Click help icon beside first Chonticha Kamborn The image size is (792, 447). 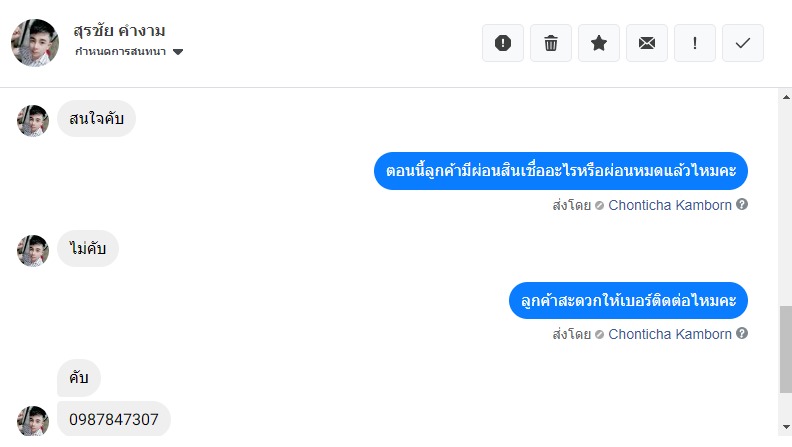742,204
